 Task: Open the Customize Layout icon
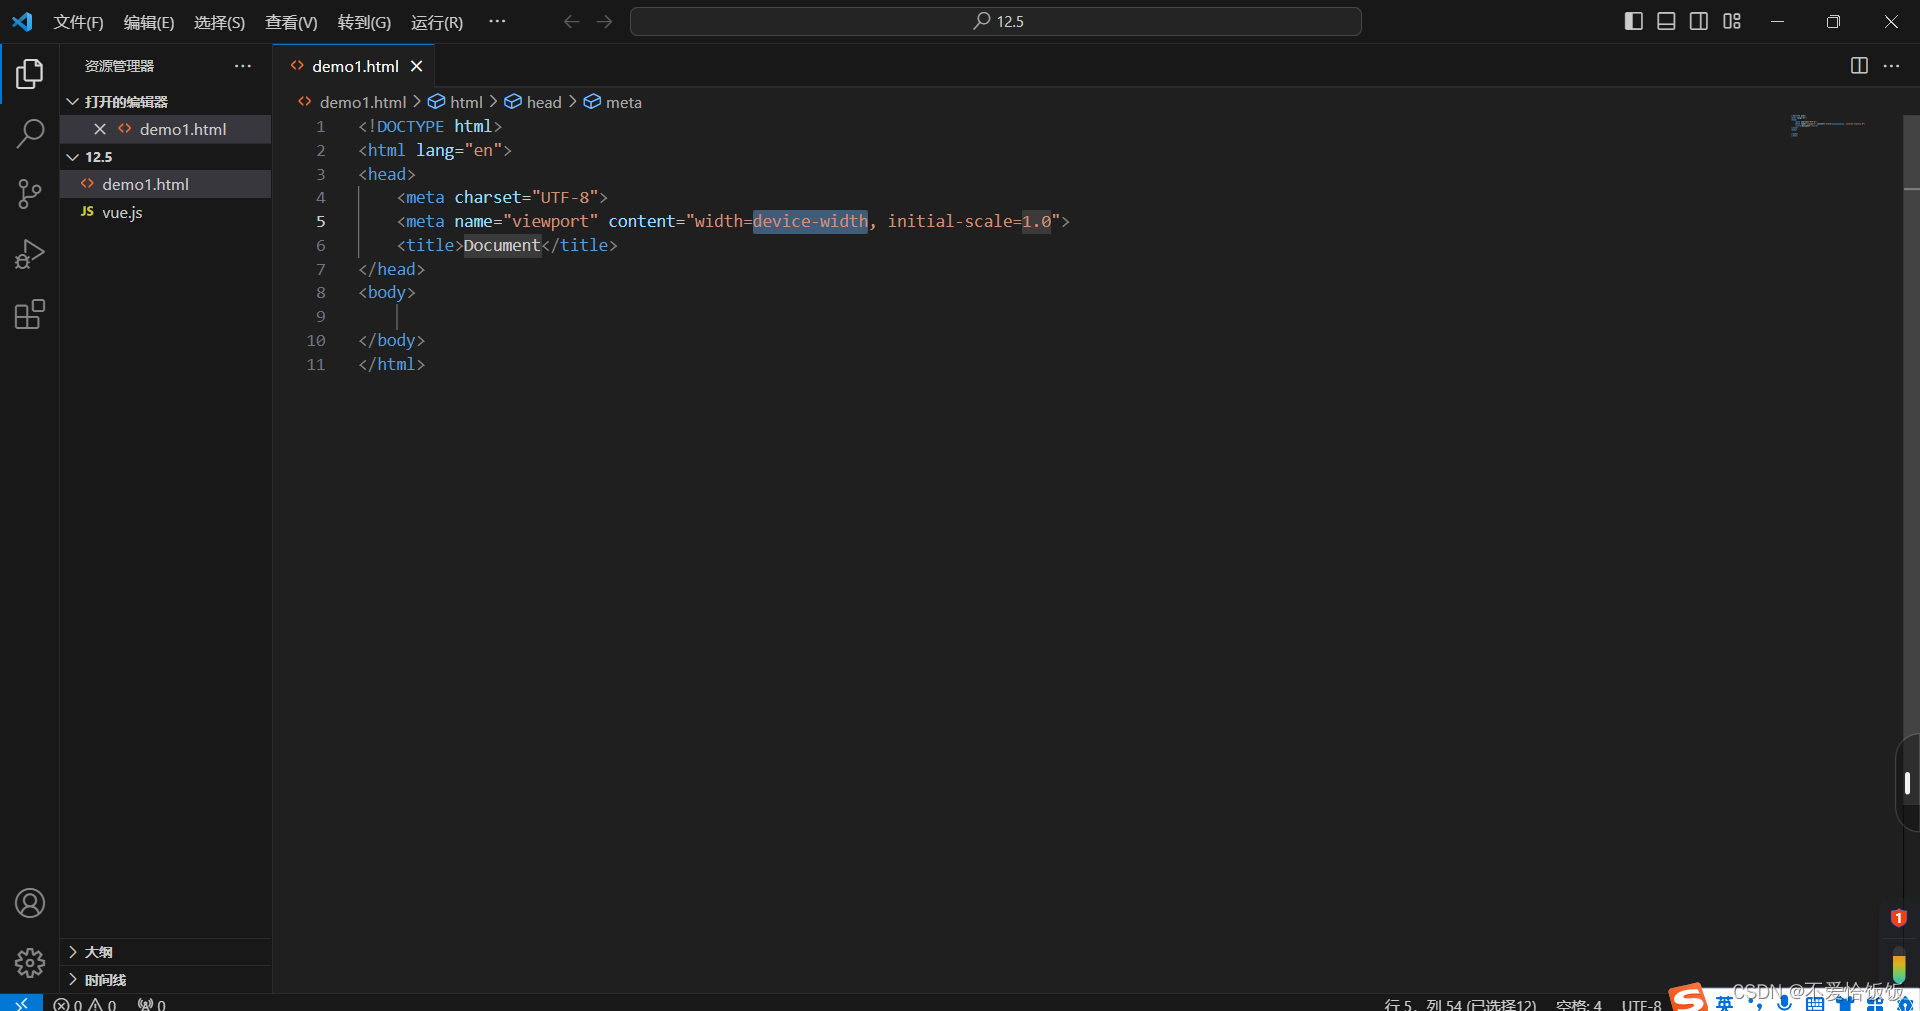[1732, 21]
